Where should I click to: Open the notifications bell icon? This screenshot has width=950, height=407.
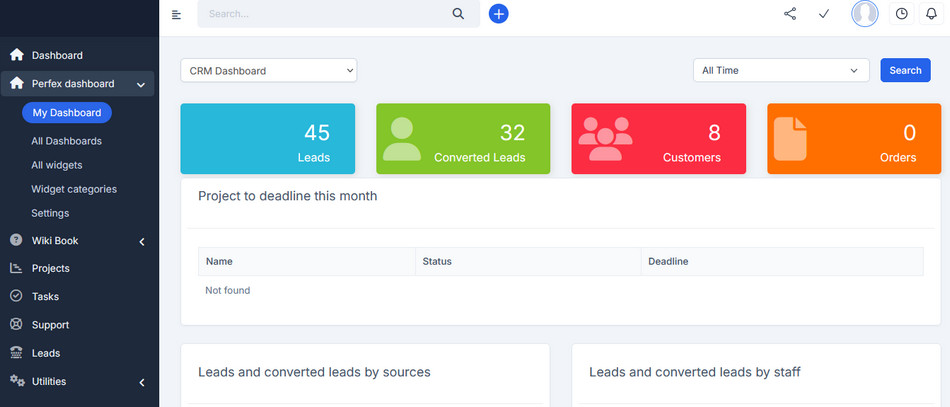click(x=932, y=14)
